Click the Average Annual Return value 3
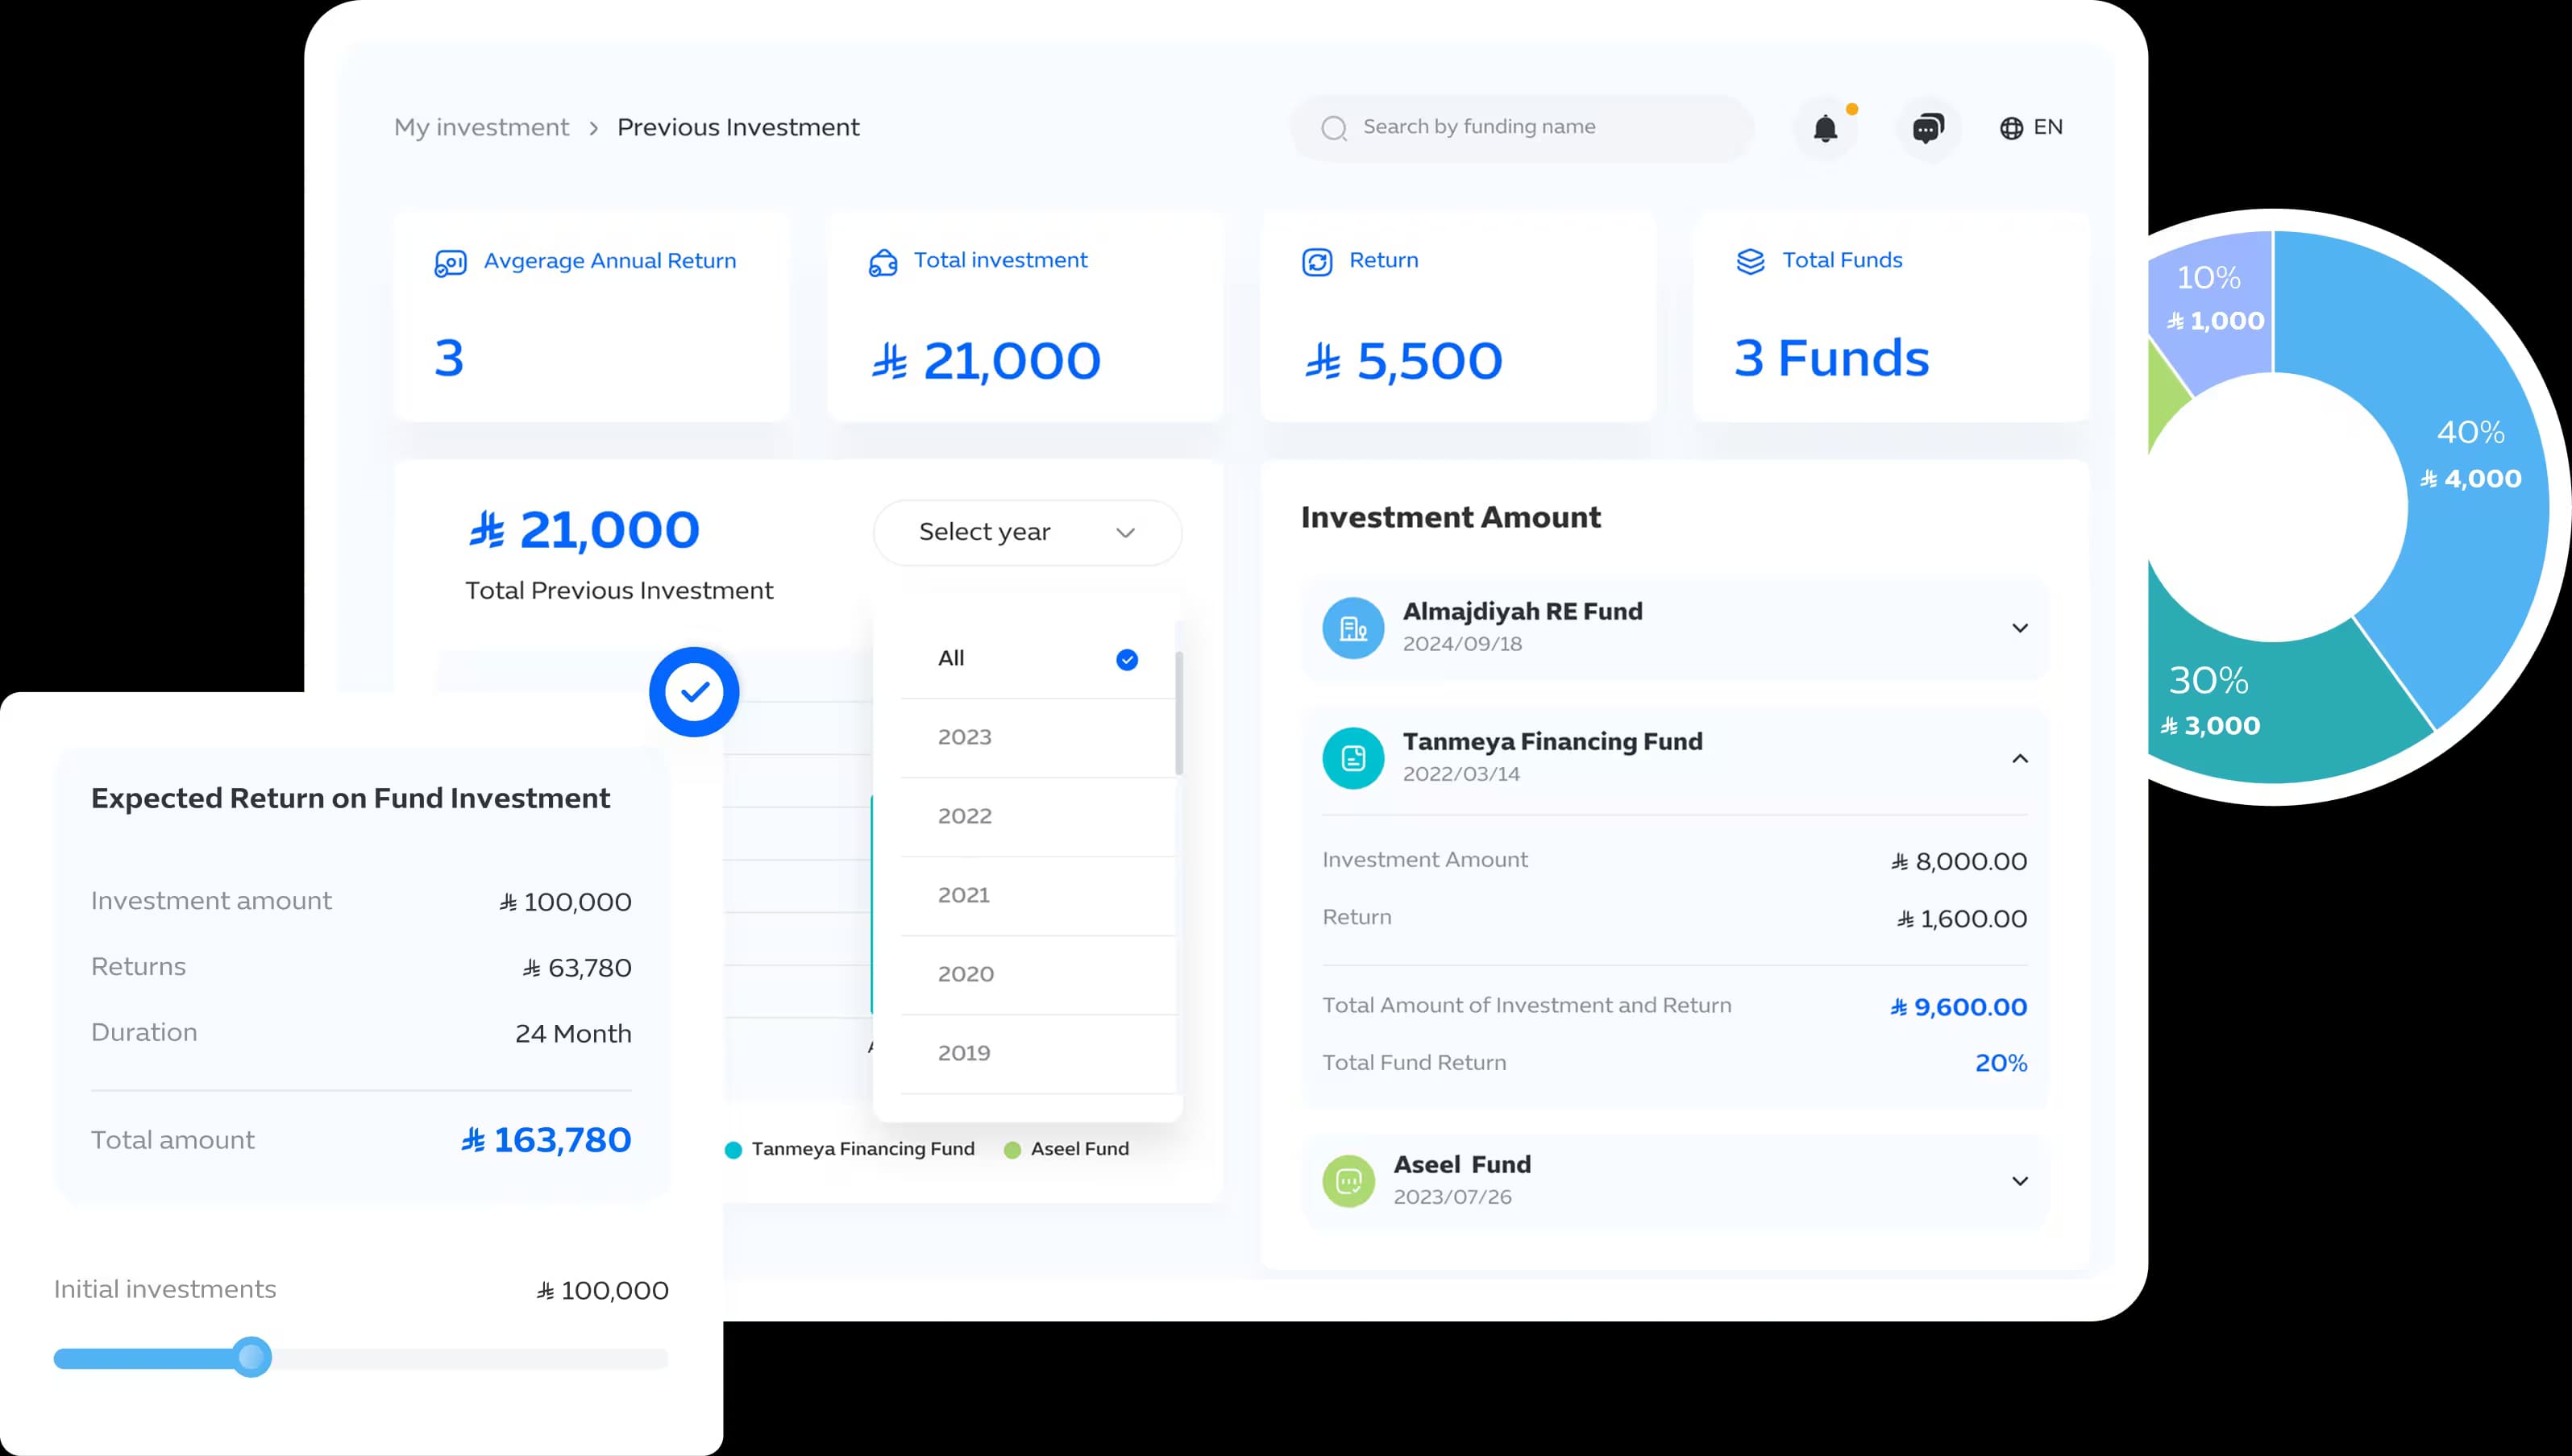 pyautogui.click(x=449, y=358)
